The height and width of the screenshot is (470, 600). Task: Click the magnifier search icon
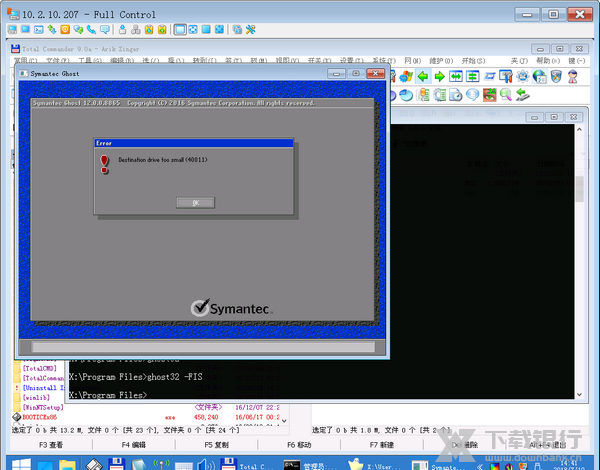[x=505, y=95]
